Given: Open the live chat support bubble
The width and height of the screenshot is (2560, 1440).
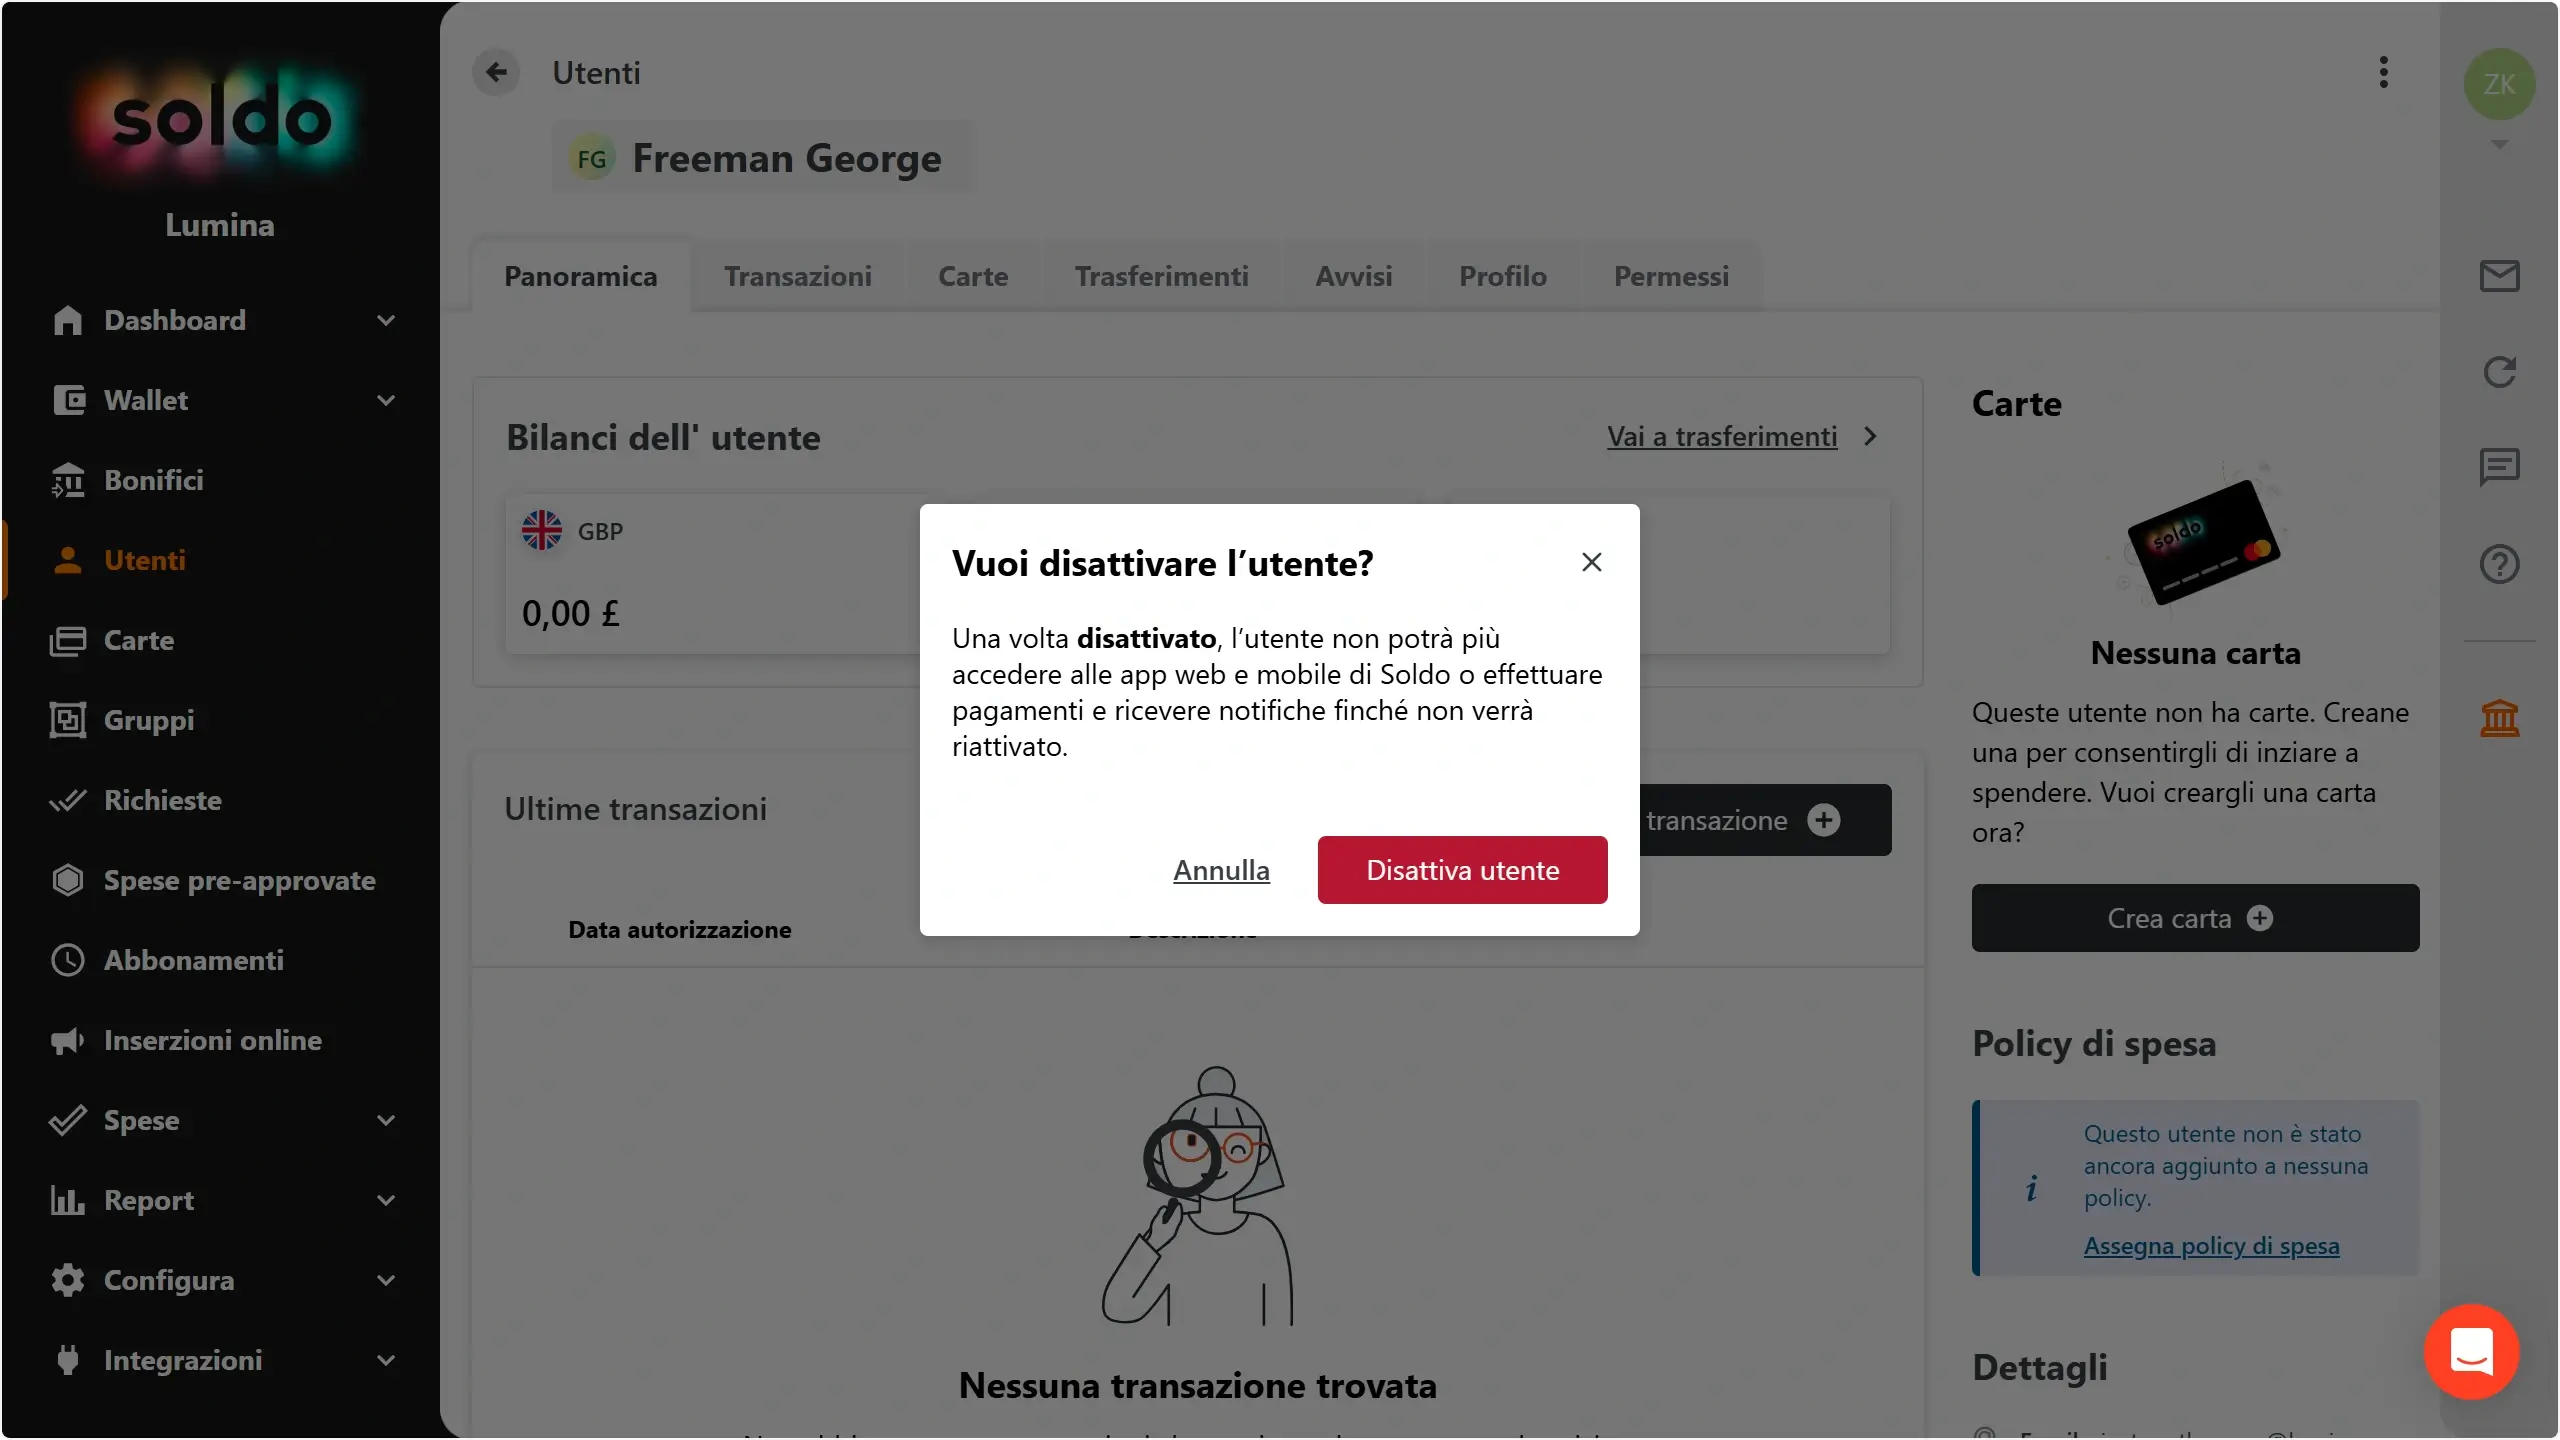Looking at the screenshot, I should pyautogui.click(x=2471, y=1352).
